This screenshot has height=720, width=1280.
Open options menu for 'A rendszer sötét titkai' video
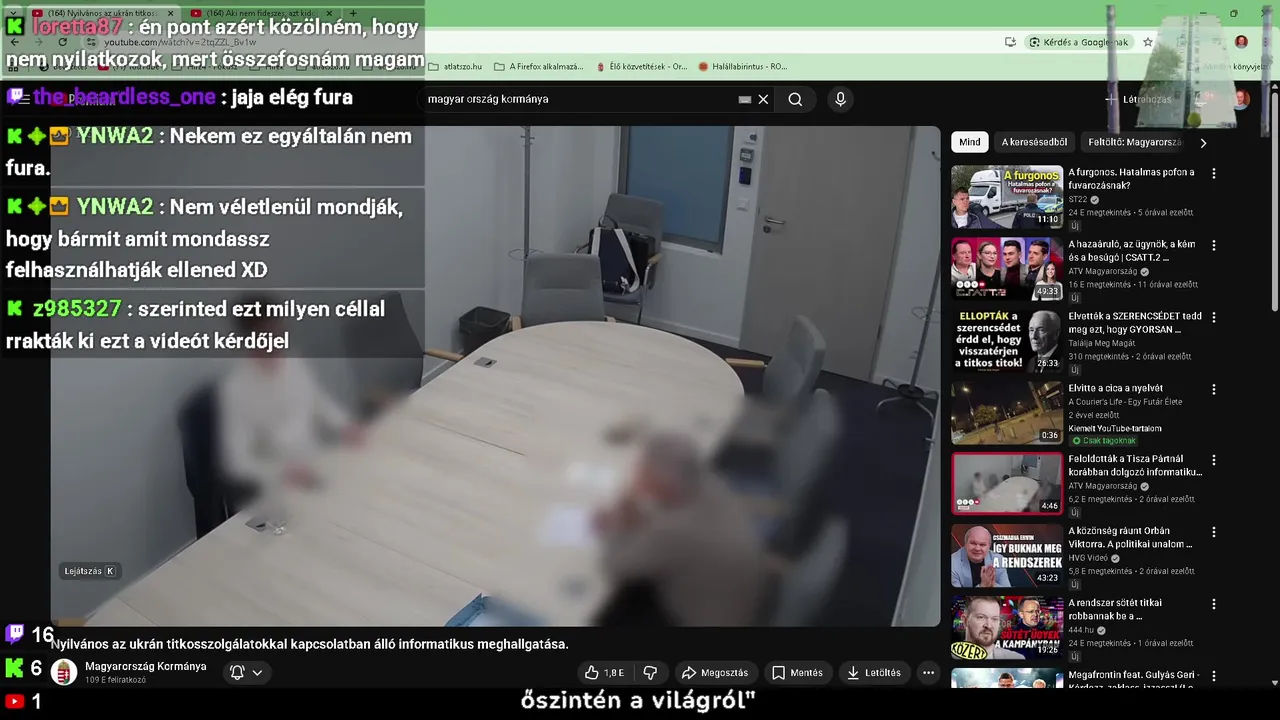(1214, 604)
